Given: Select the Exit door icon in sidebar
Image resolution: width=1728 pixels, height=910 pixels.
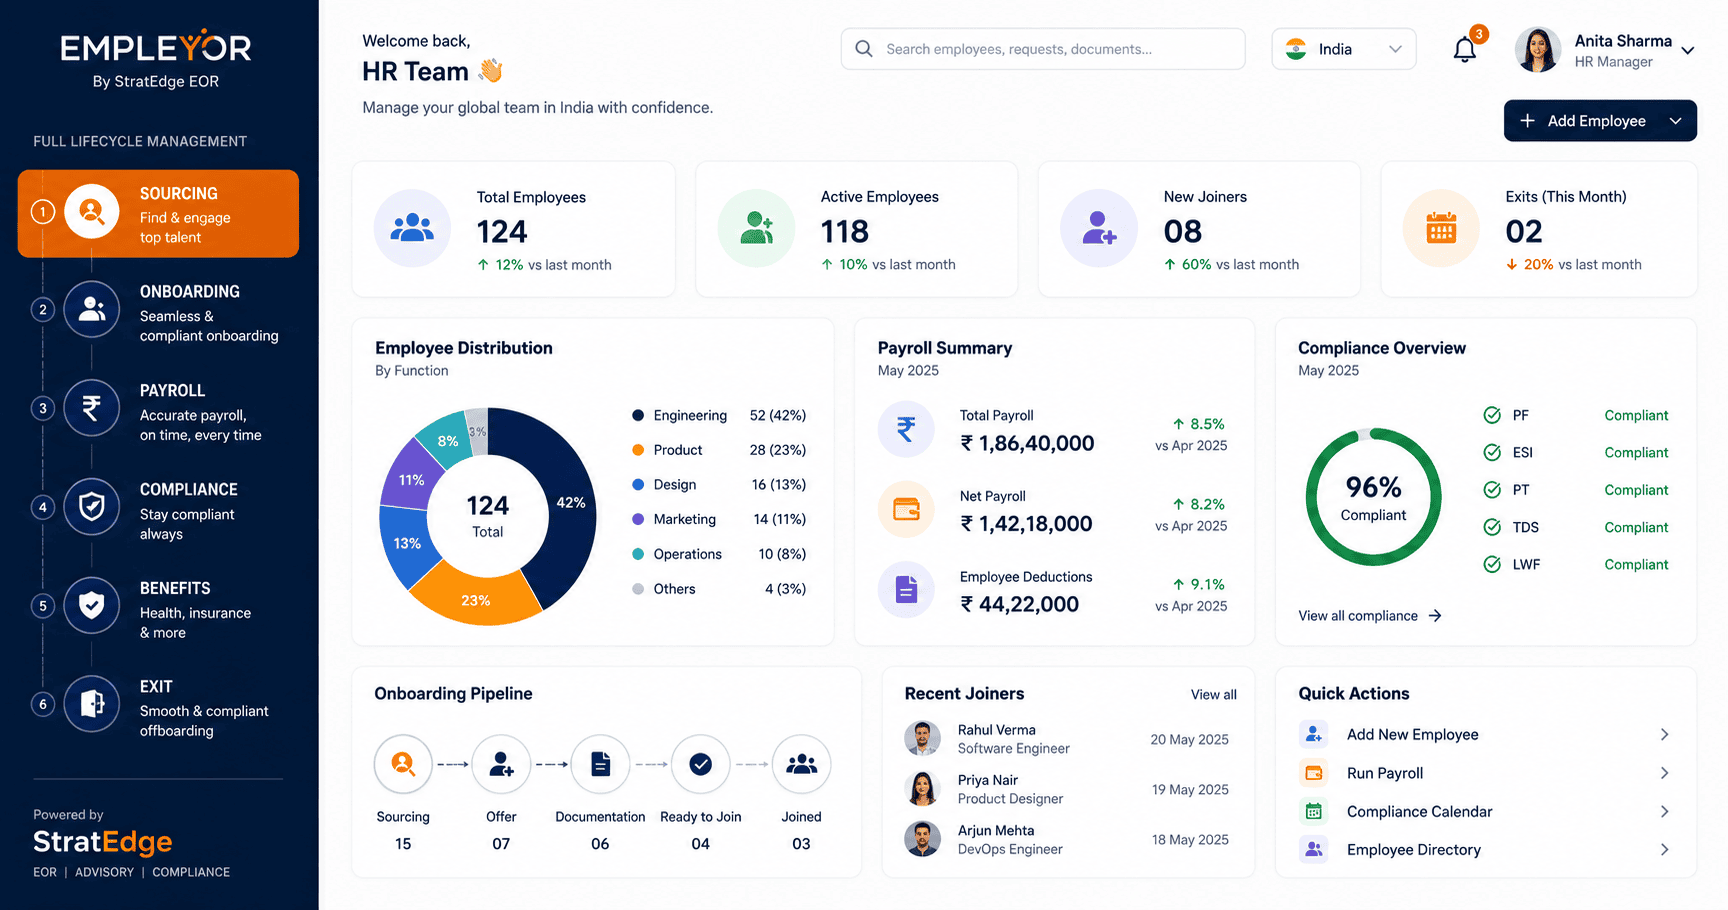Looking at the screenshot, I should coord(92,704).
